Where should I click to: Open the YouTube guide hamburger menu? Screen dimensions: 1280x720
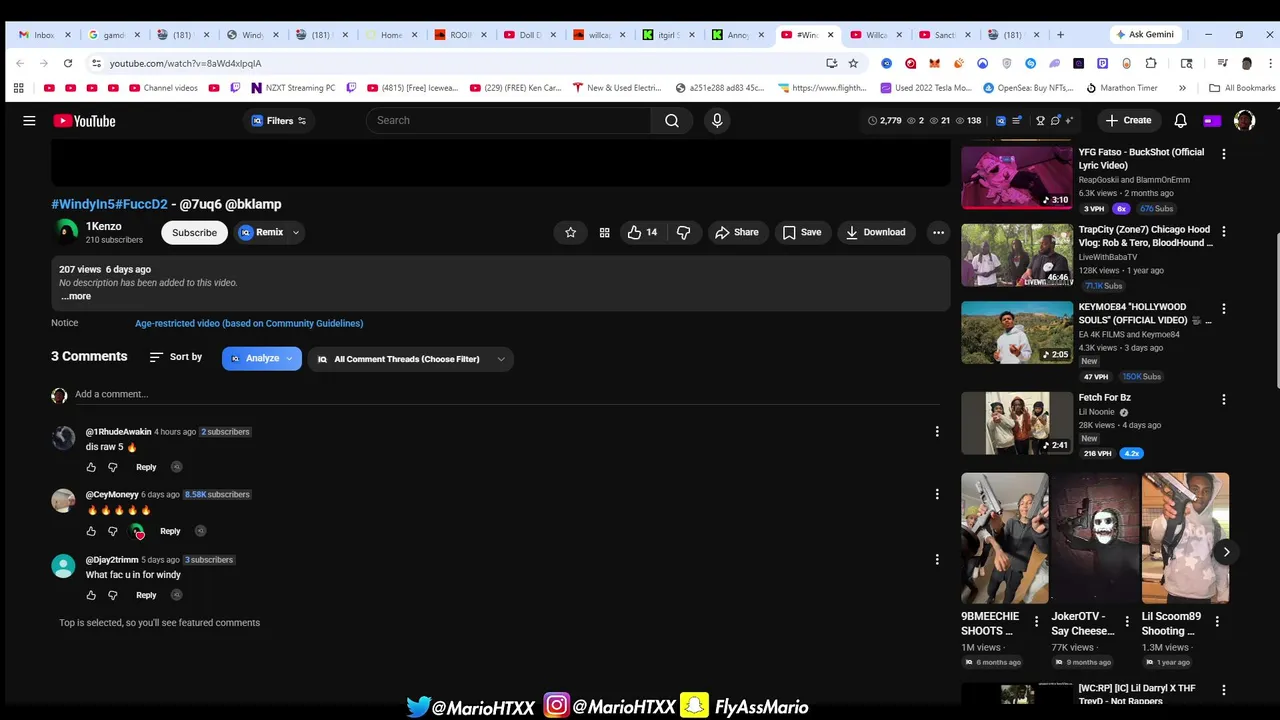(29, 121)
